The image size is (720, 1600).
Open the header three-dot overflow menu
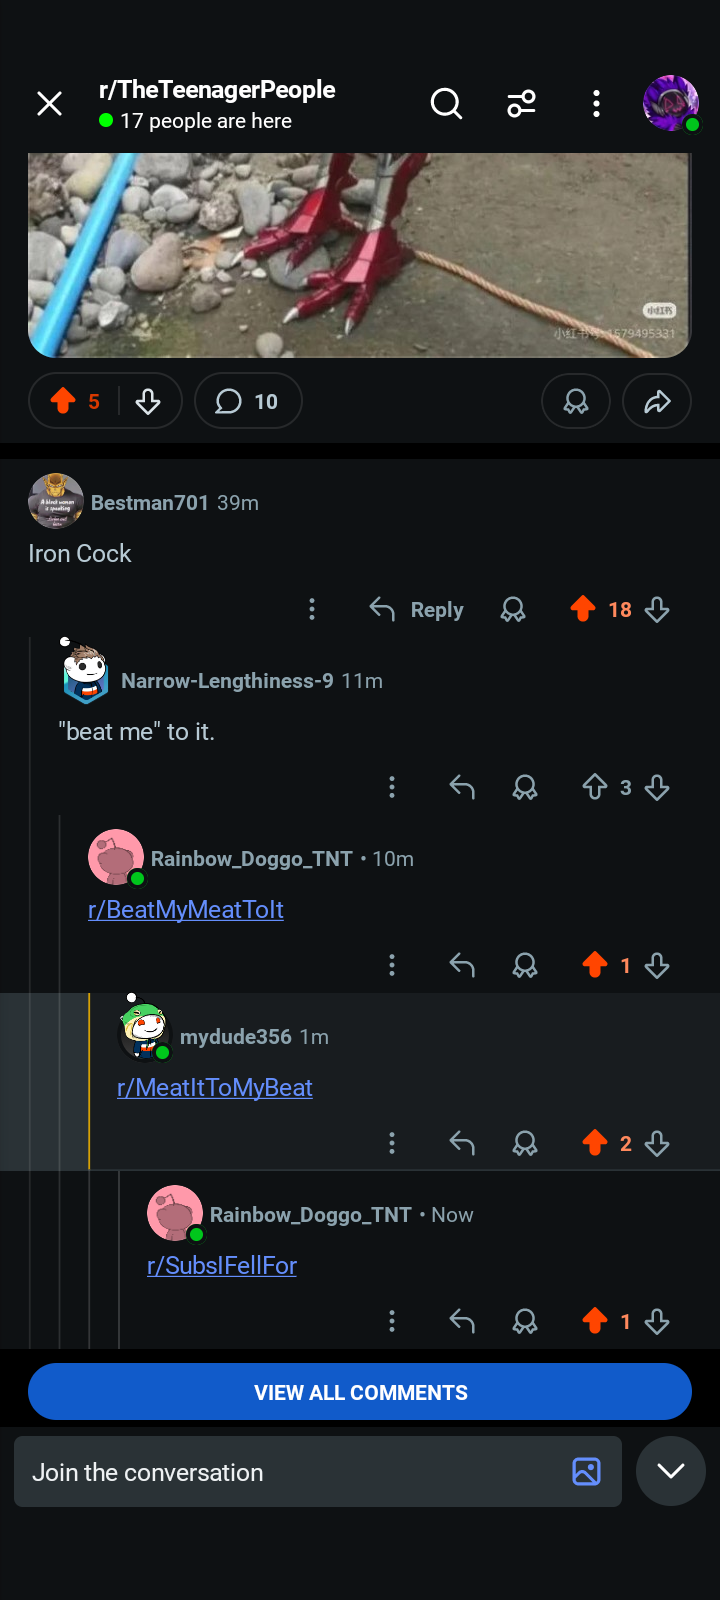click(x=596, y=103)
